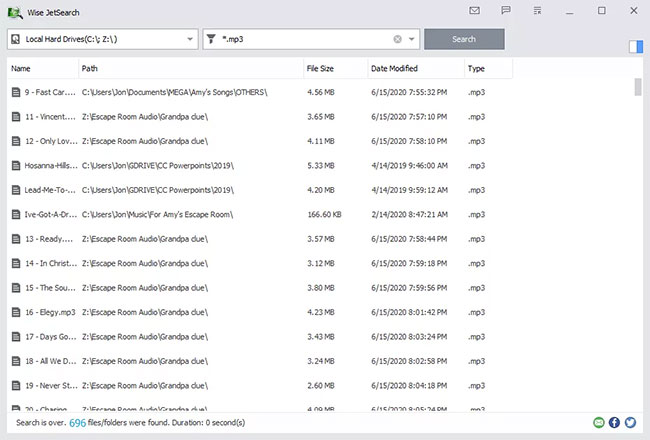The height and width of the screenshot is (440, 650).
Task: Select file icon for 18 - All We D
Action: click(16, 361)
